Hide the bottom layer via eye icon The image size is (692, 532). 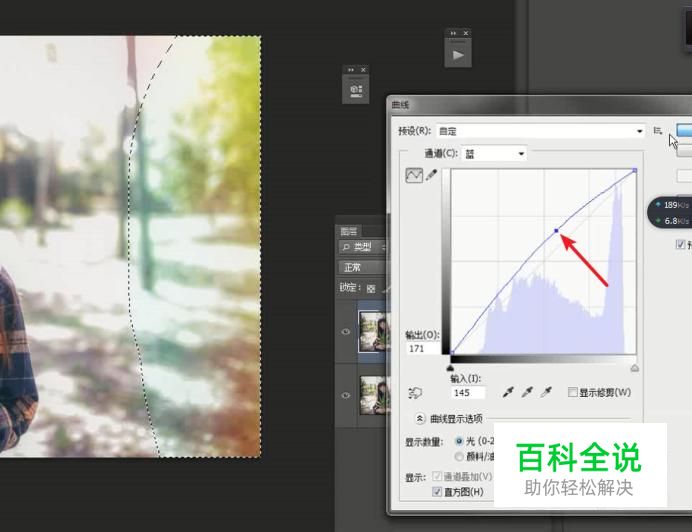(346, 396)
